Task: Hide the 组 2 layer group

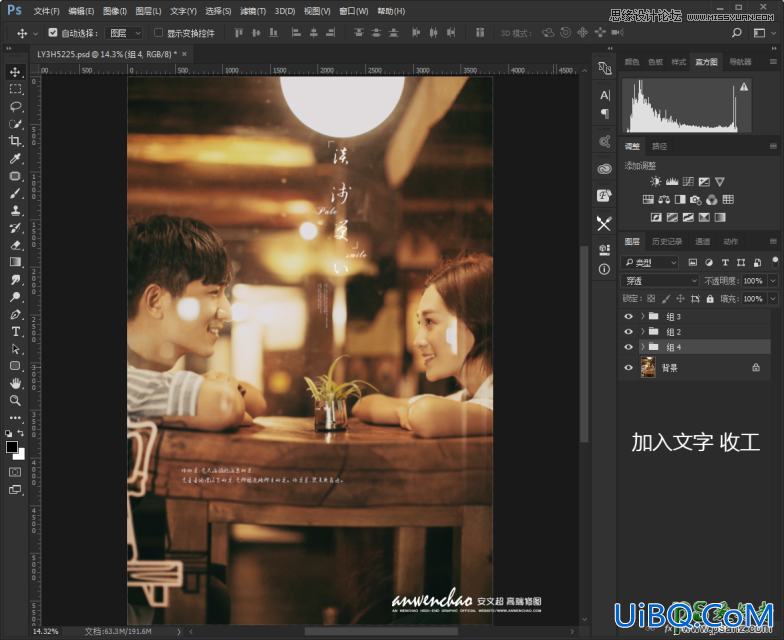Action: 628,332
